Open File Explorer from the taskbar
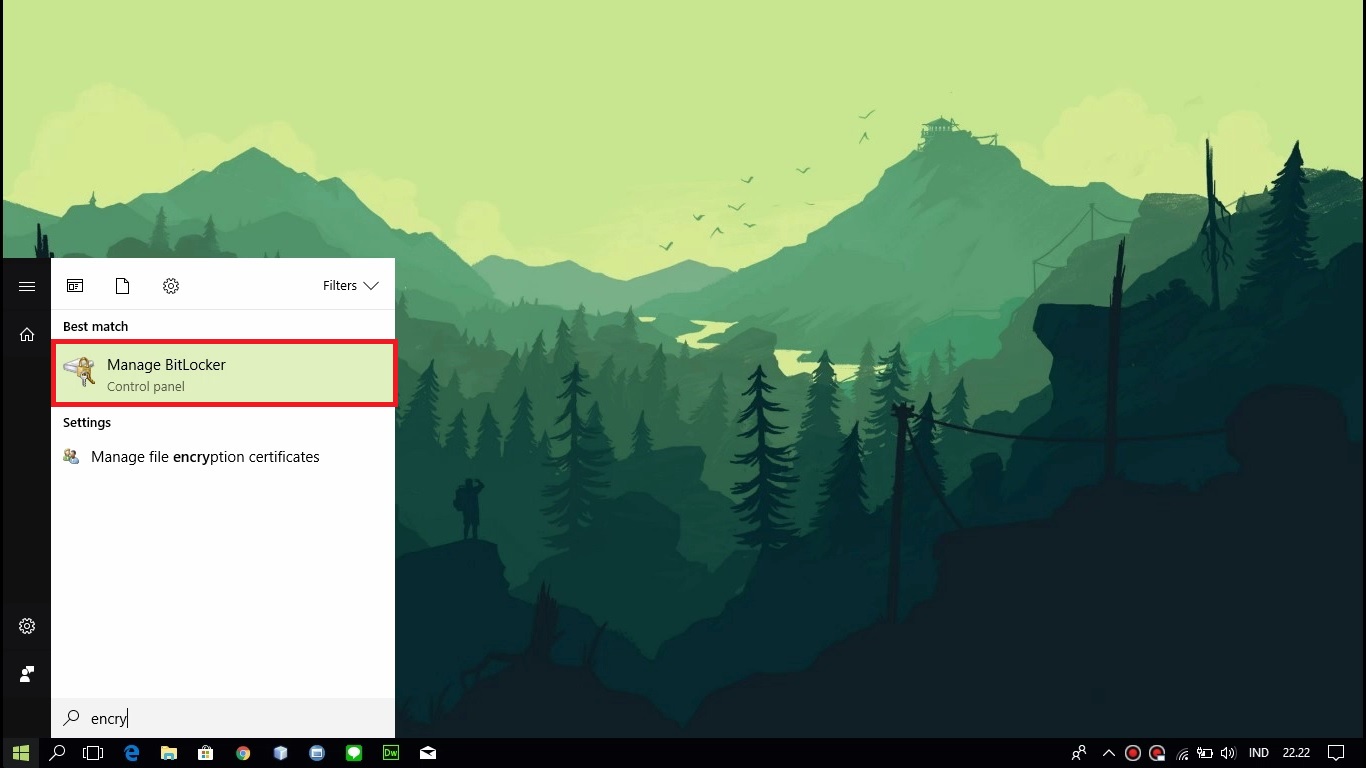 (x=169, y=753)
